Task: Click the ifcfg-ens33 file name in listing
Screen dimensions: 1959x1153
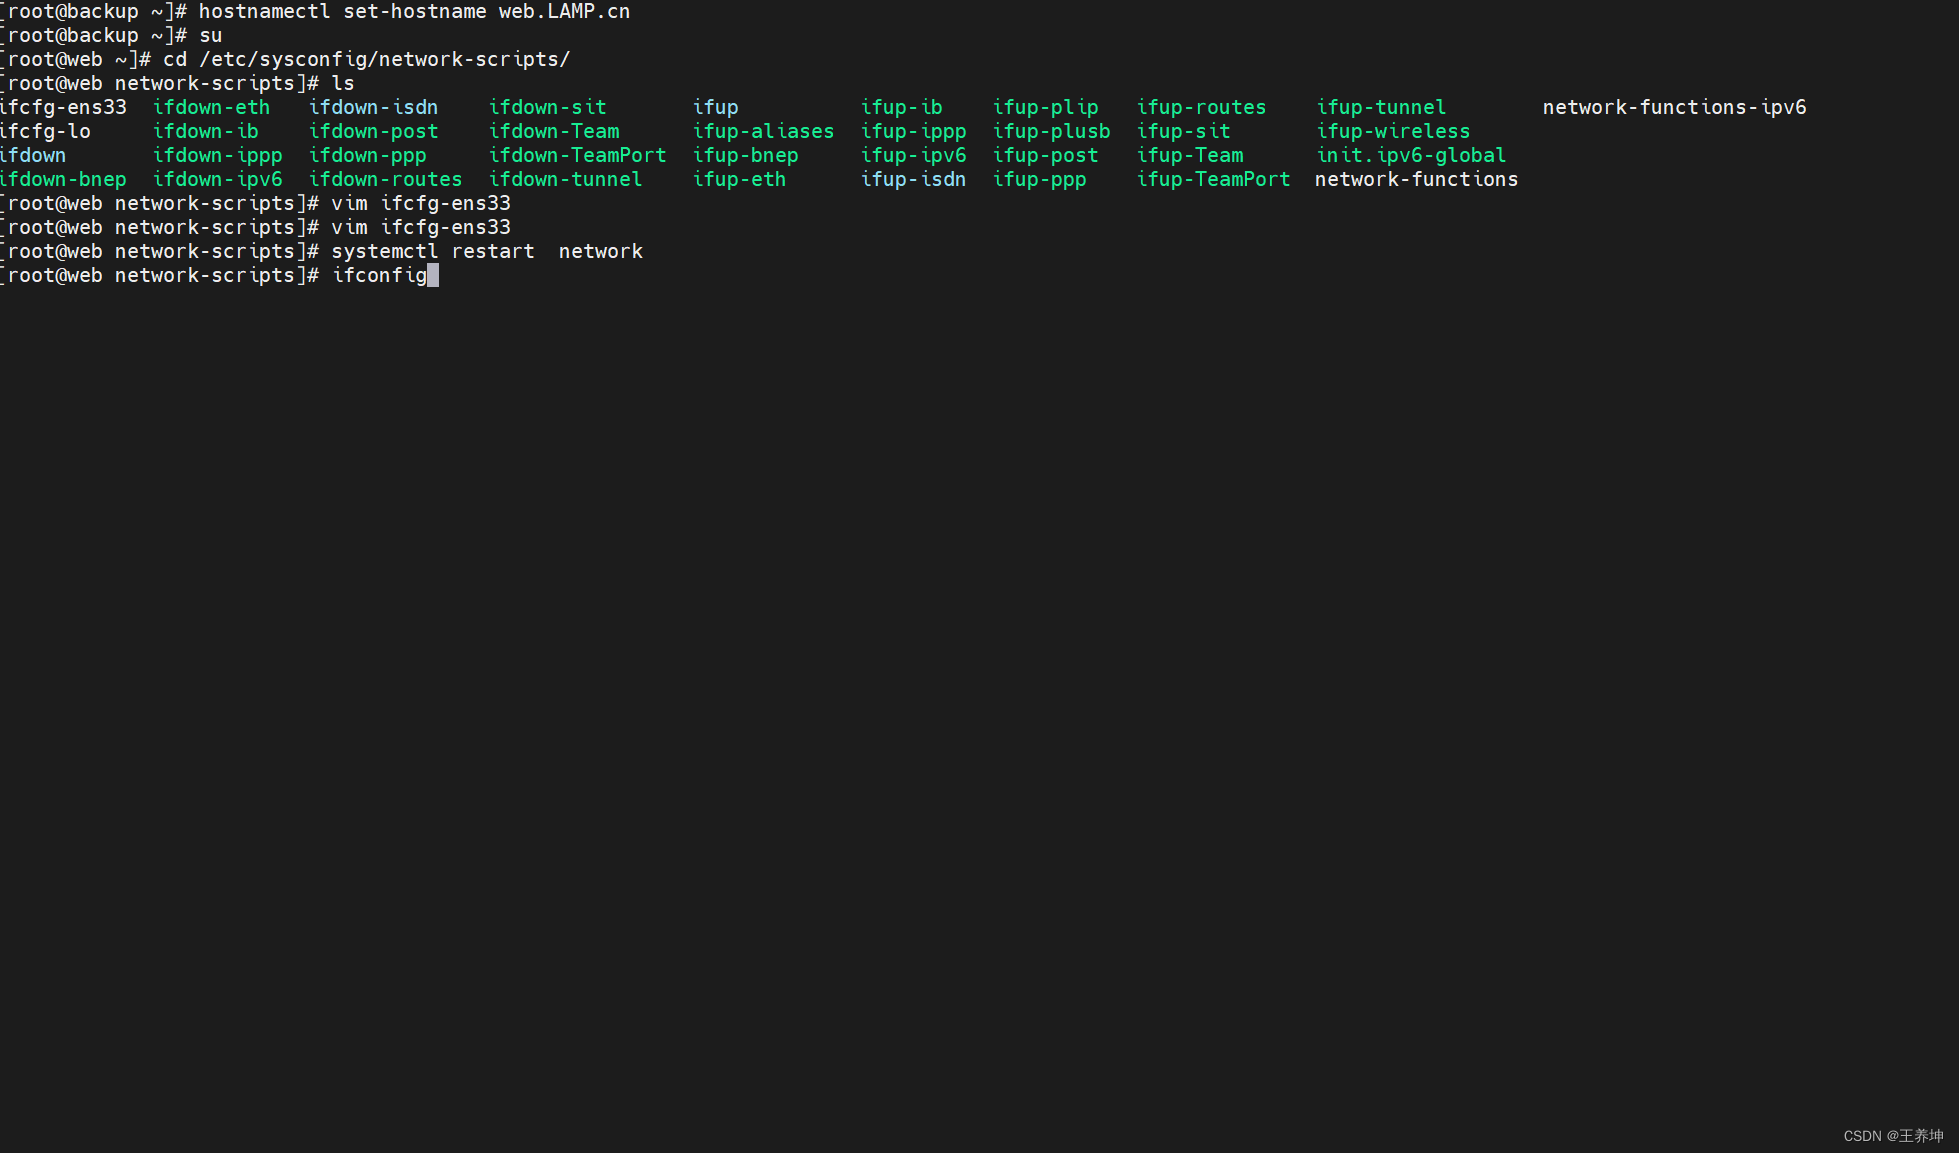Action: coord(63,107)
